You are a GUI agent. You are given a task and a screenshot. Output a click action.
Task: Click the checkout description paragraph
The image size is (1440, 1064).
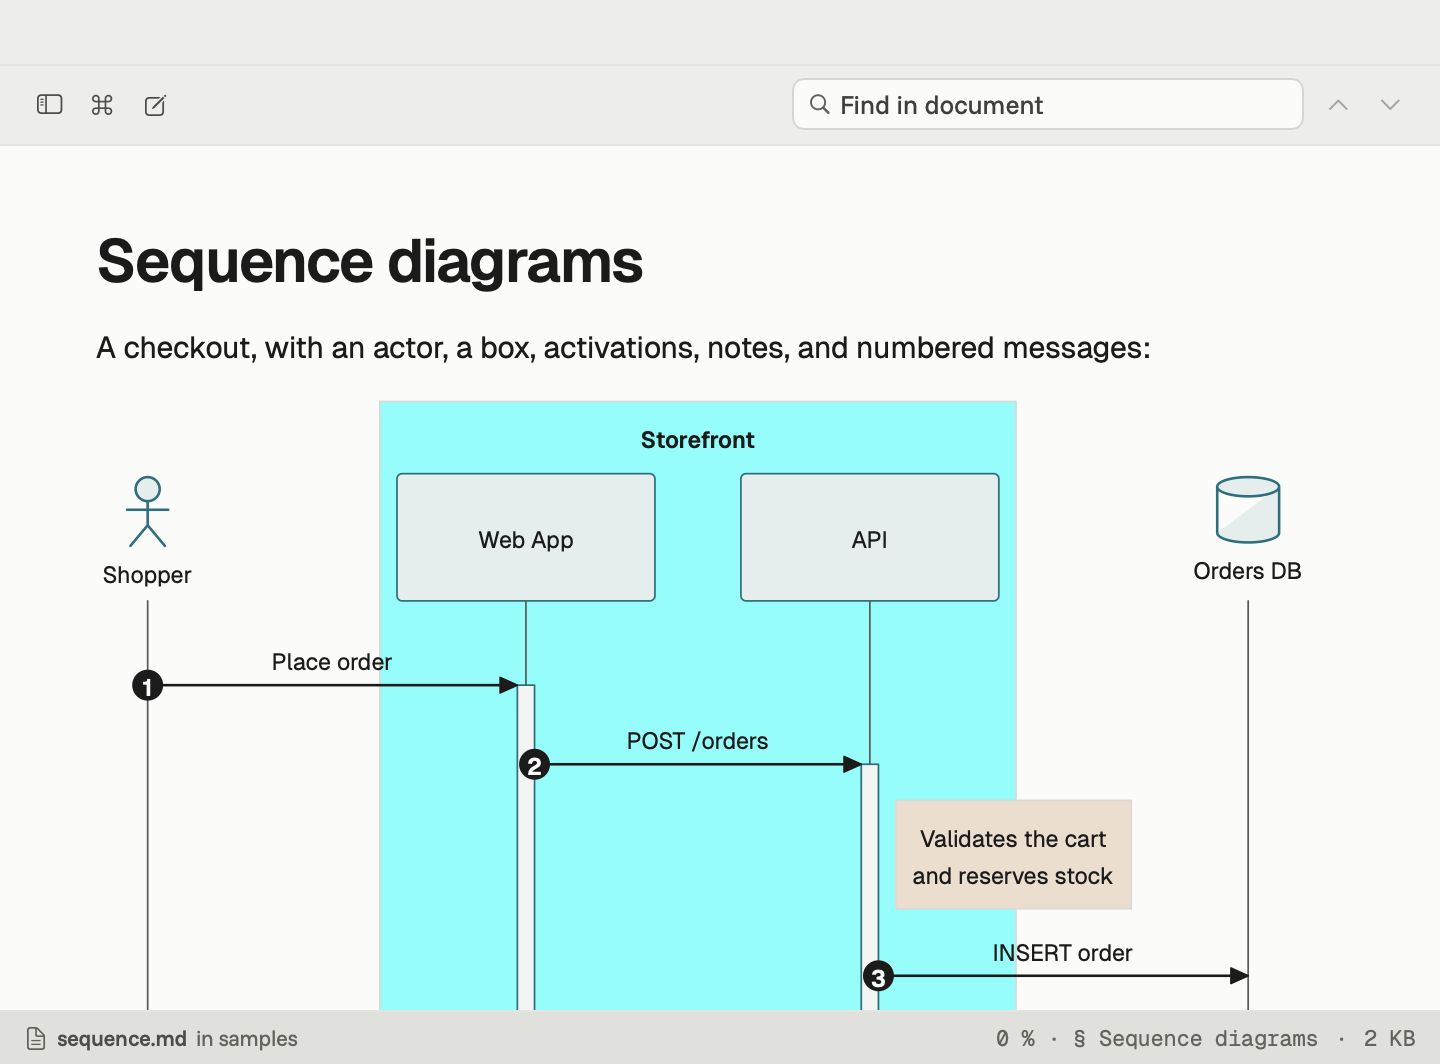[624, 348]
